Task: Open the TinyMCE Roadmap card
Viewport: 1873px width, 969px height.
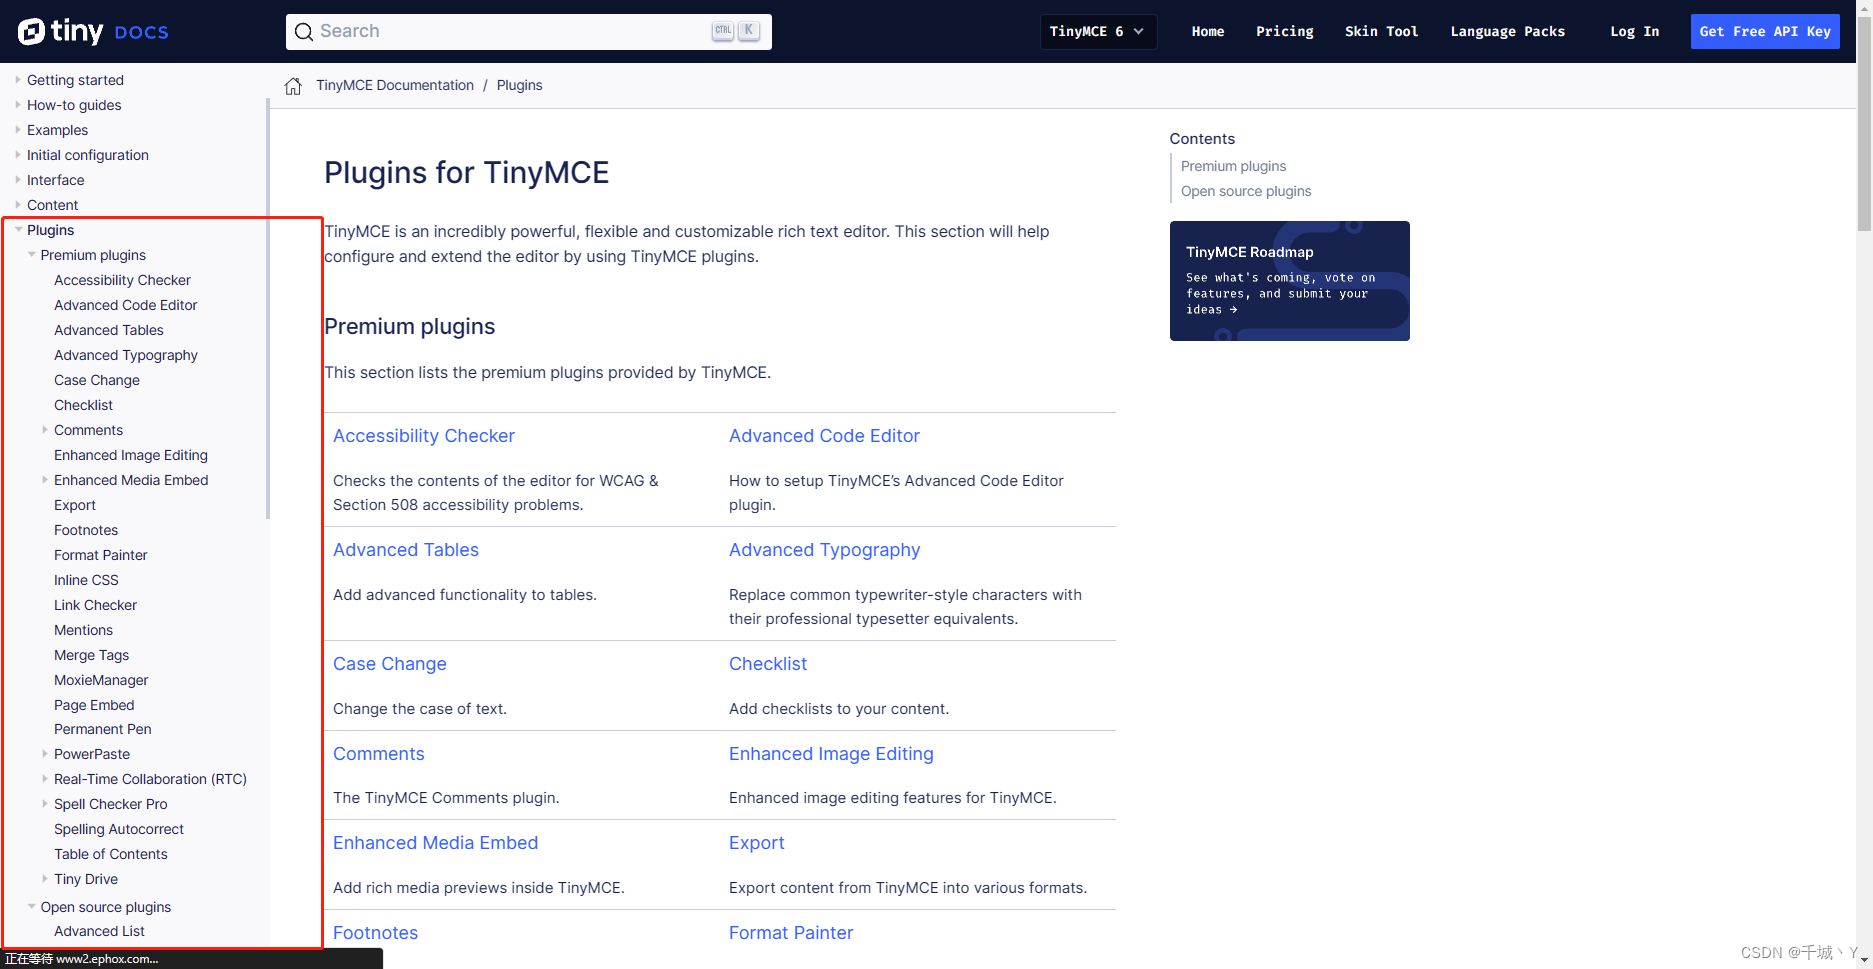Action: point(1289,281)
